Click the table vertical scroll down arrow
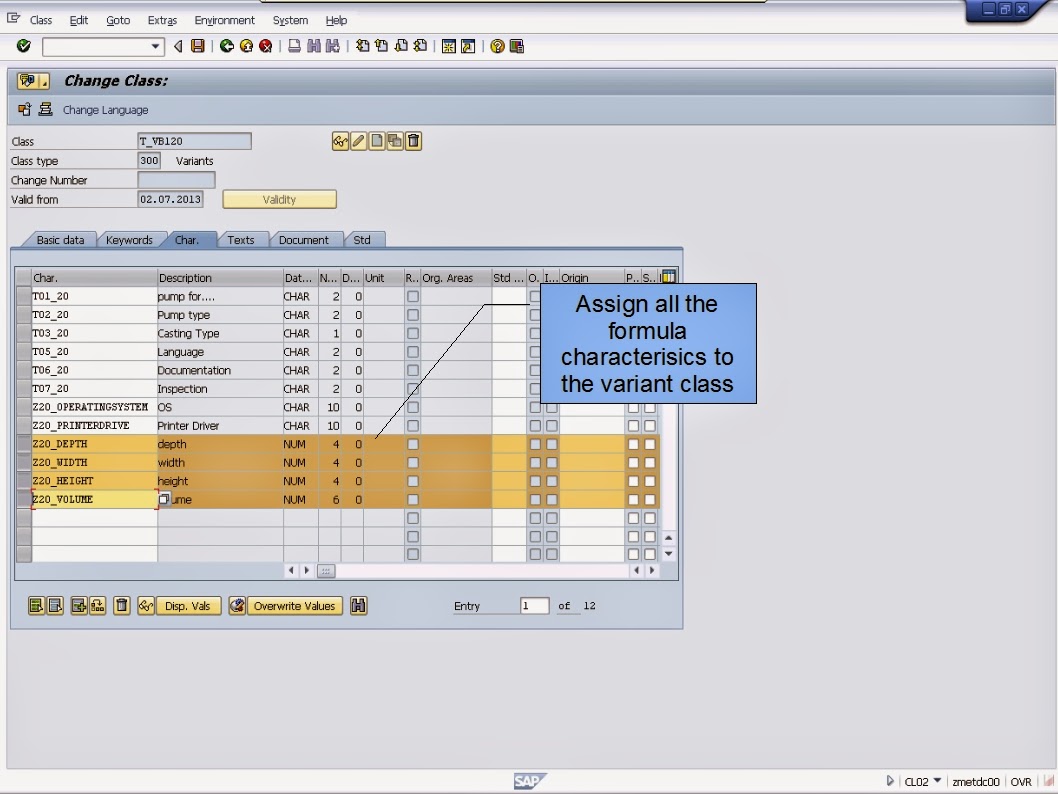Image resolution: width=1058 pixels, height=794 pixels. pyautogui.click(x=669, y=554)
